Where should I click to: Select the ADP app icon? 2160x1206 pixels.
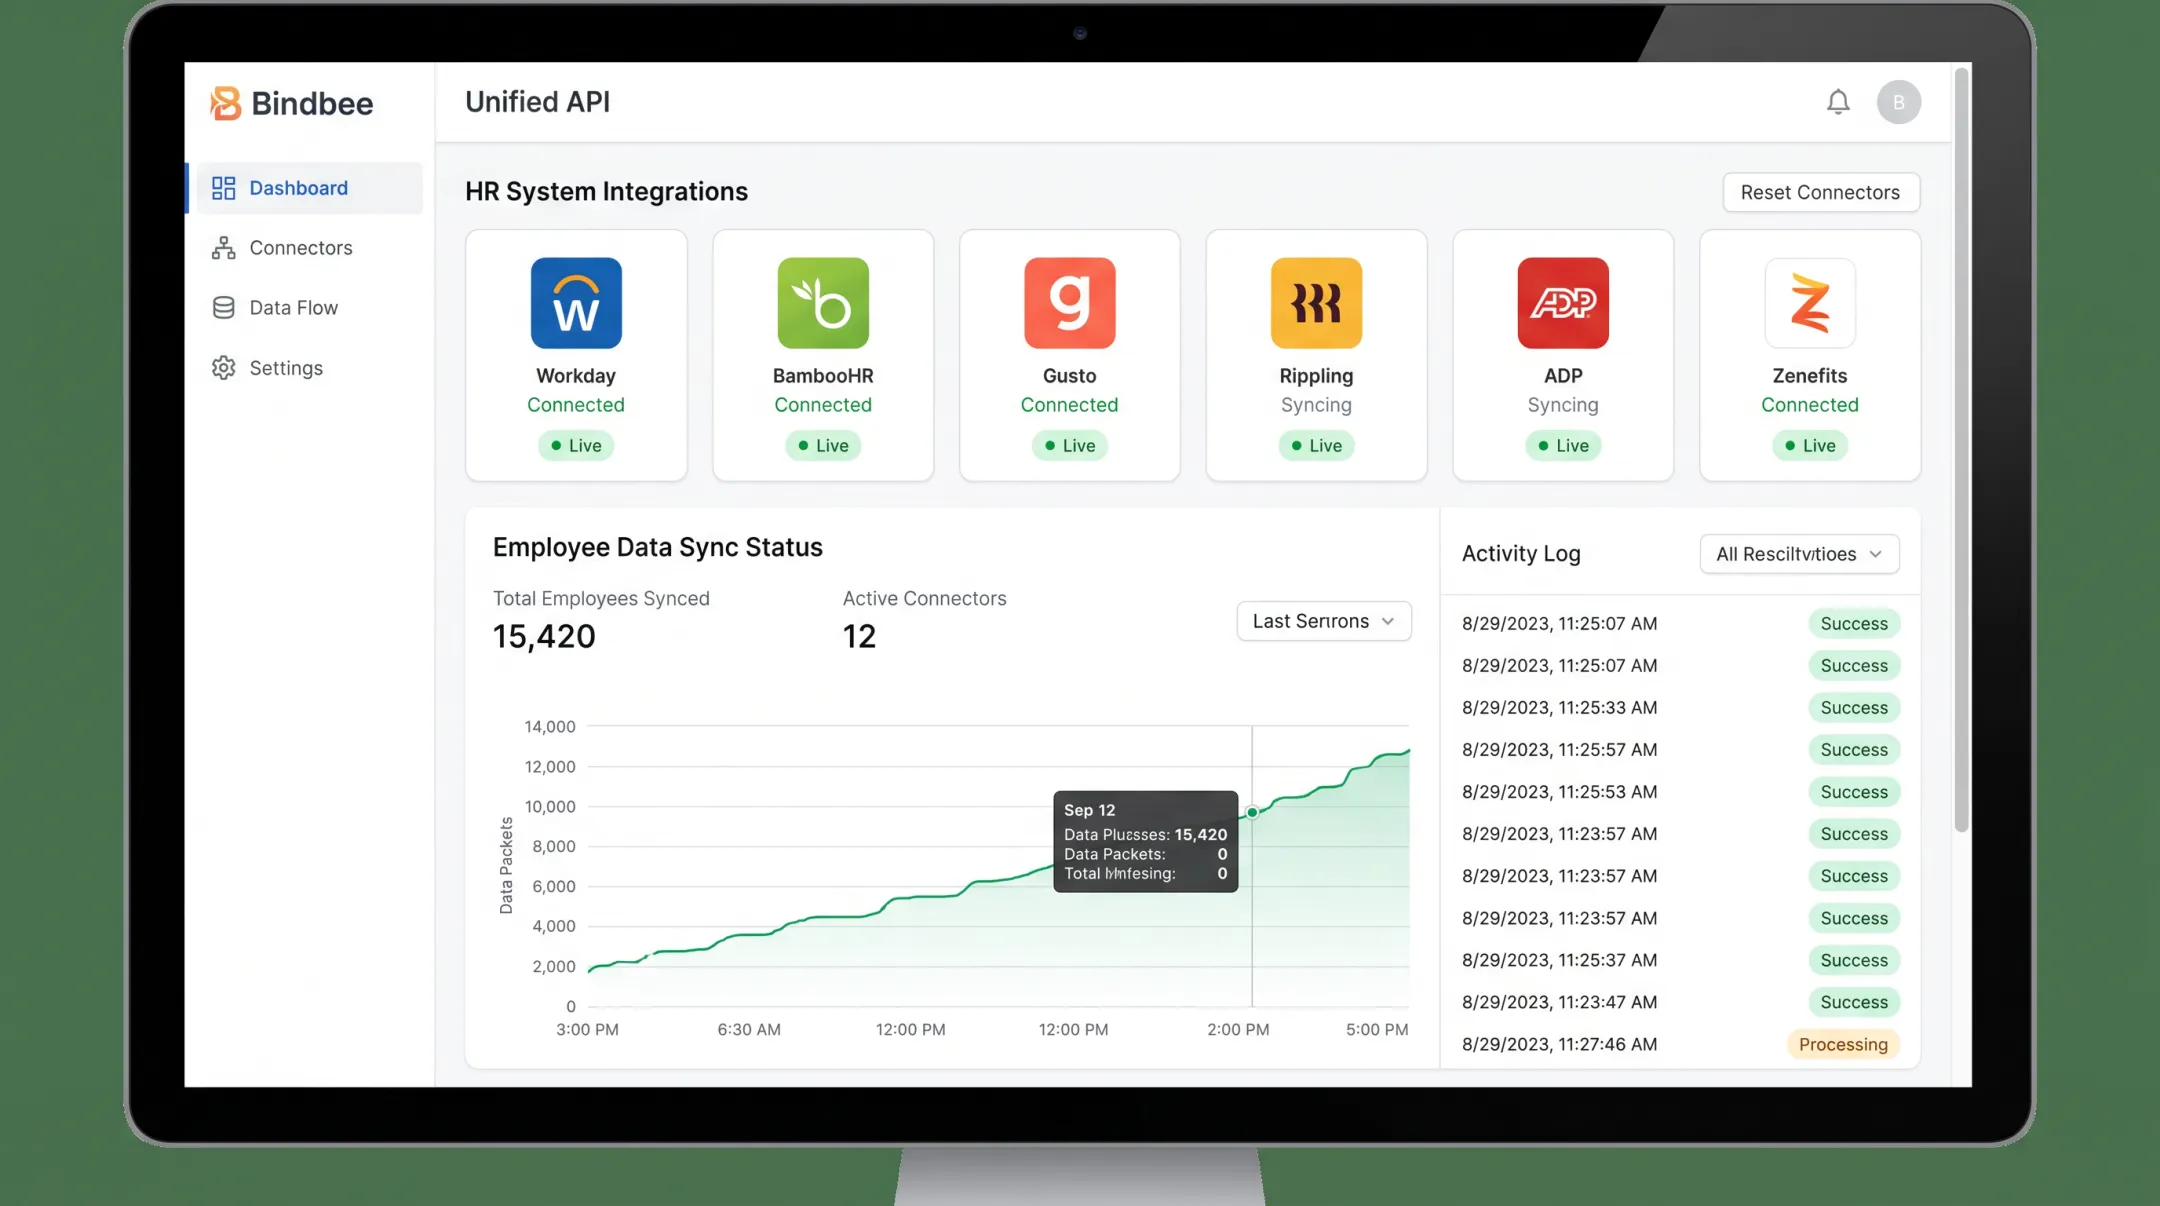point(1563,303)
